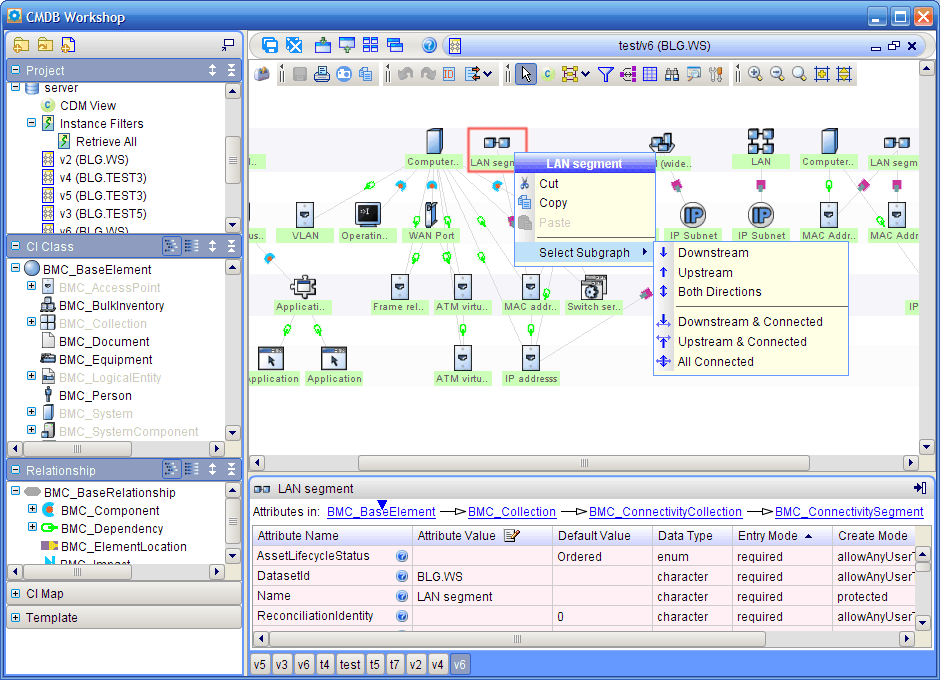Open the BMC_Collection attributes link

[x=512, y=511]
